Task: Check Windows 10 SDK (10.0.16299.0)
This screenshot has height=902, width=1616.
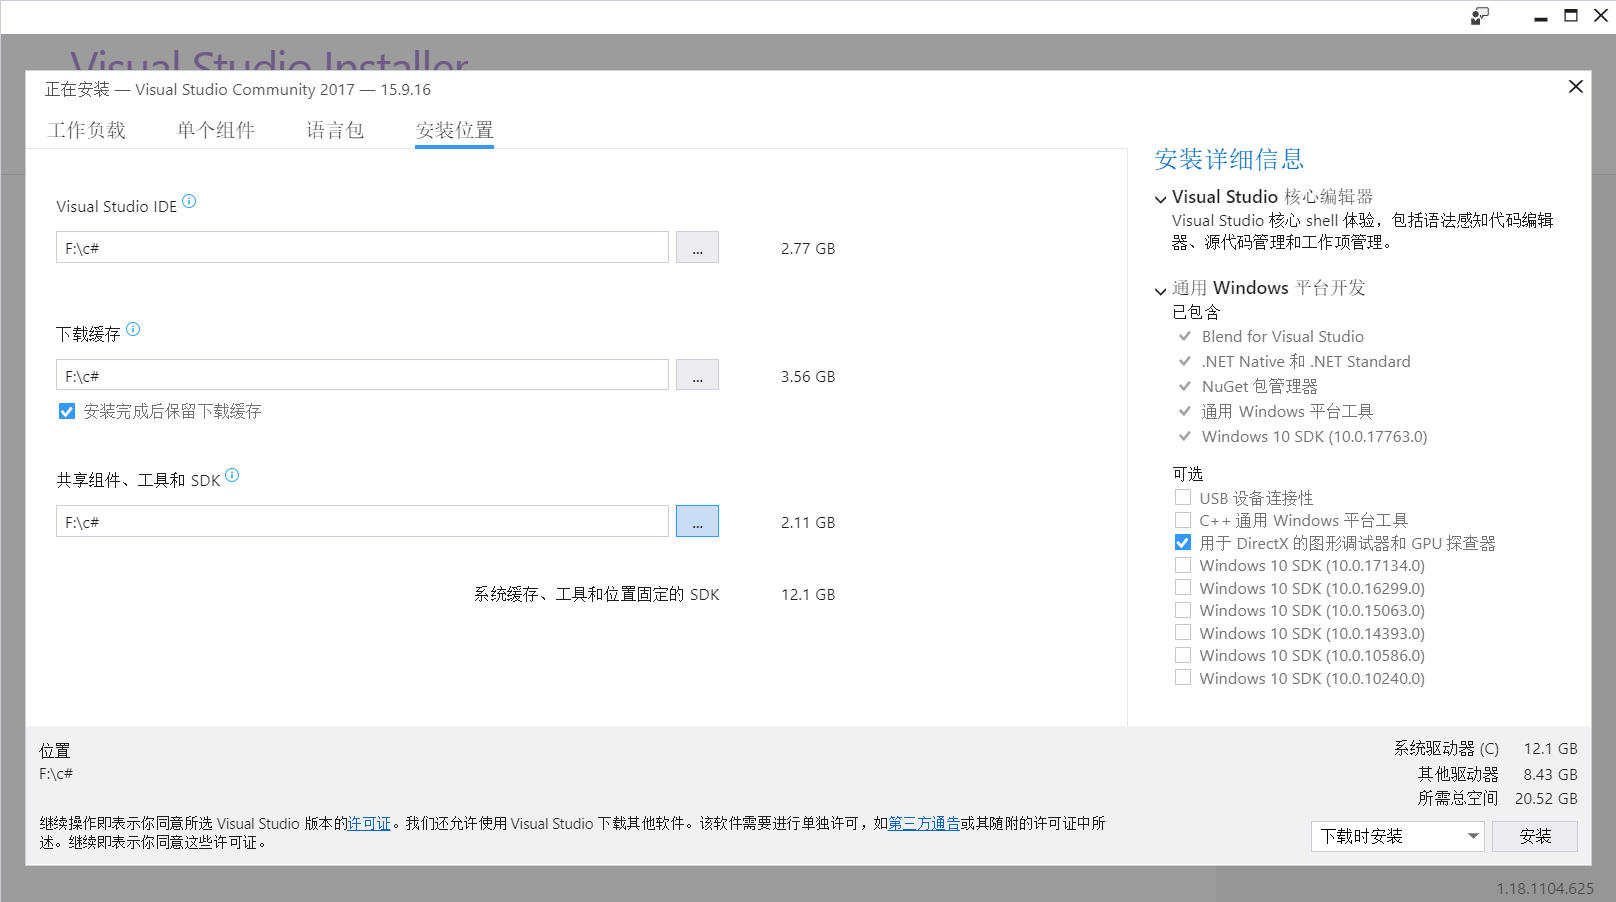Action: click(x=1183, y=588)
